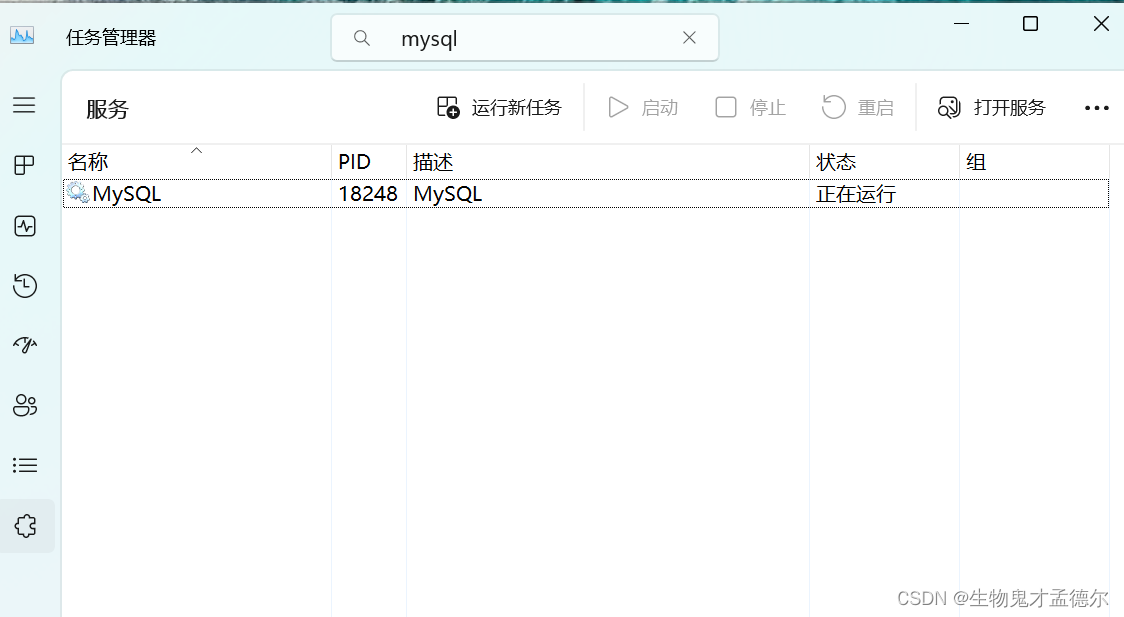Click the PID value 18248

(368, 194)
